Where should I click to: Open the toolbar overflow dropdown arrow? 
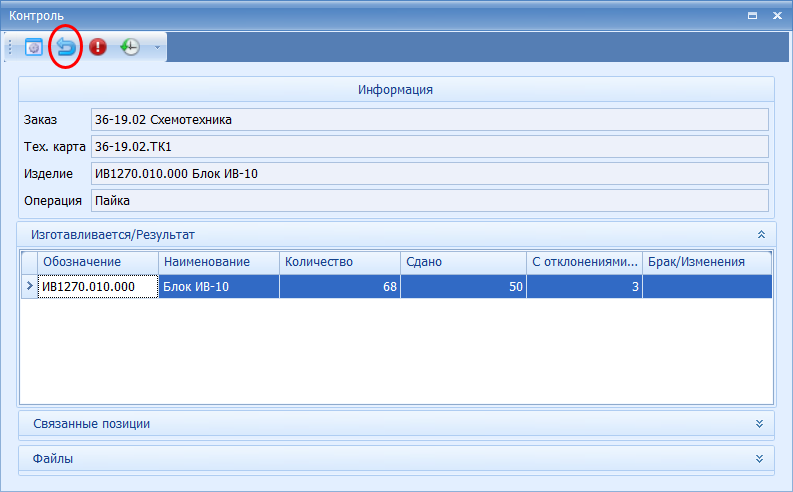coord(156,47)
